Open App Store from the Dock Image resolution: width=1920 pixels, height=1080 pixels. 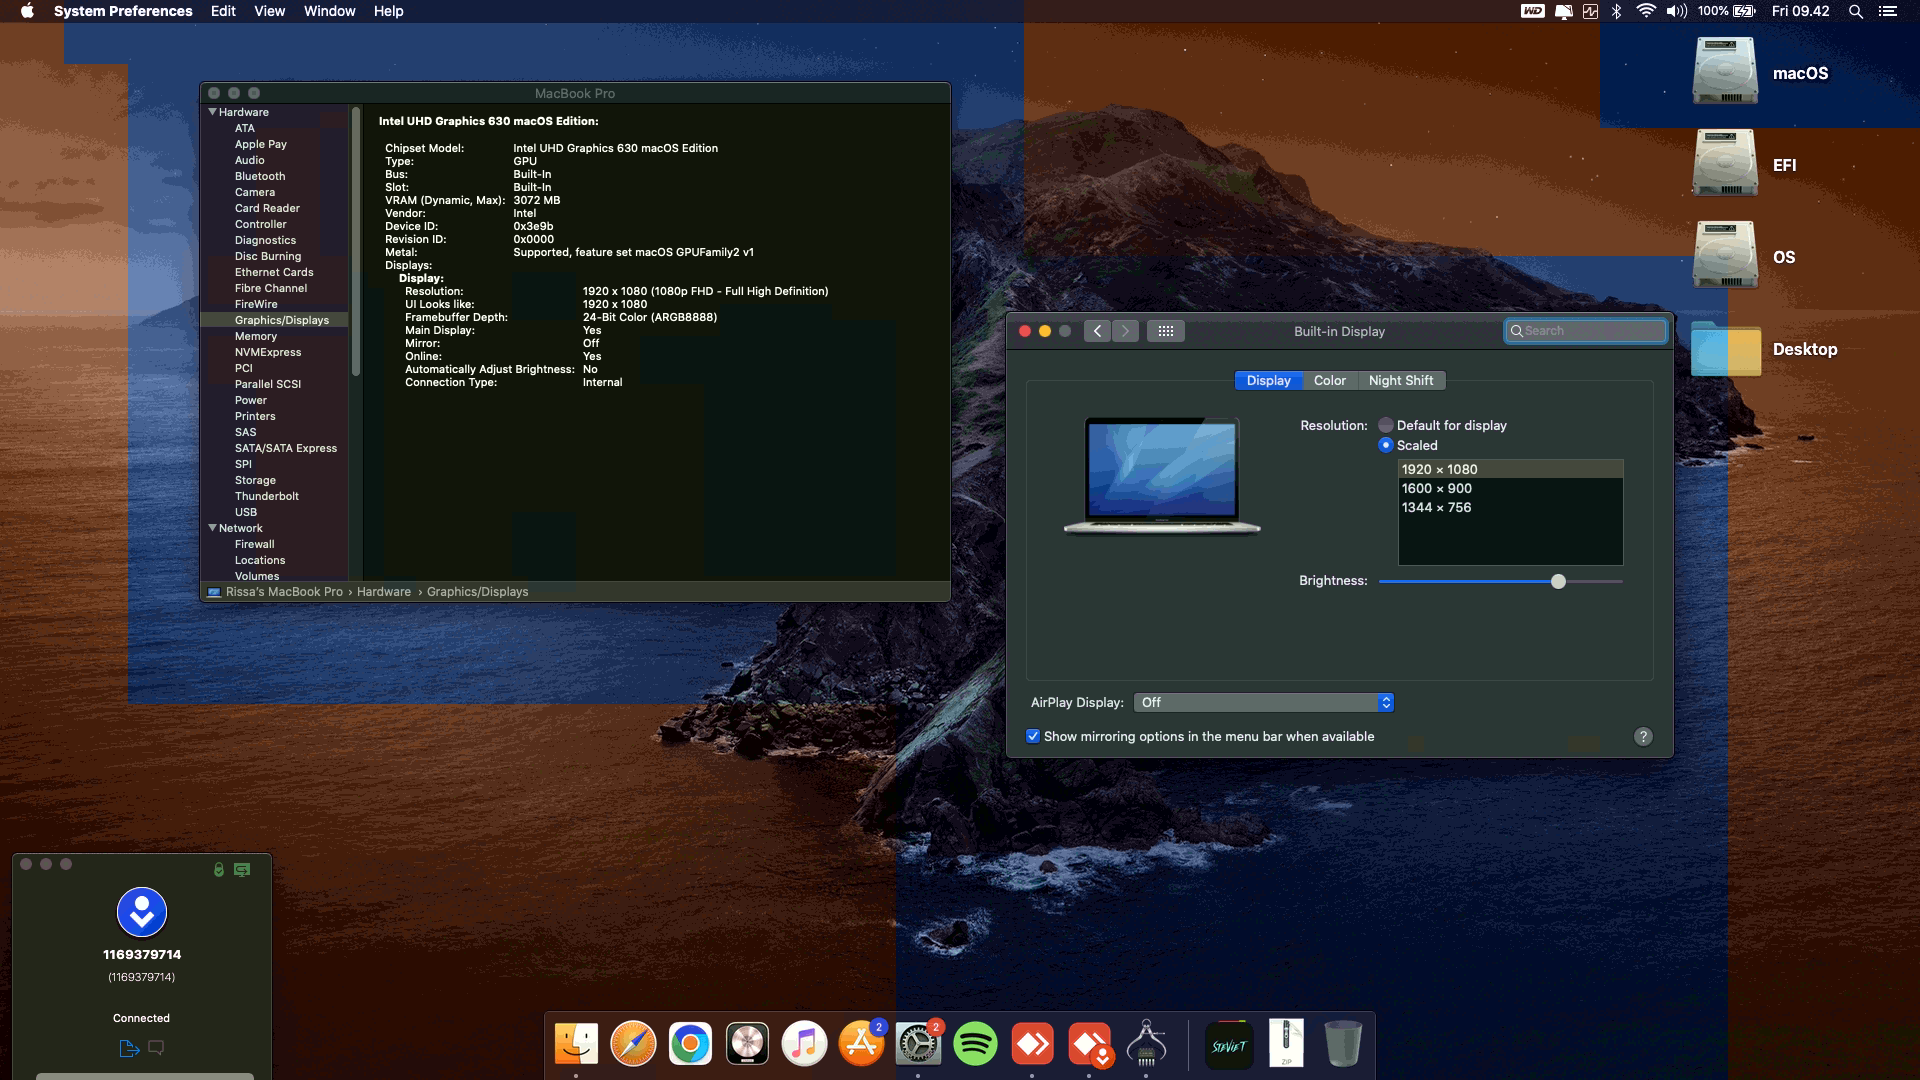pos(861,1044)
